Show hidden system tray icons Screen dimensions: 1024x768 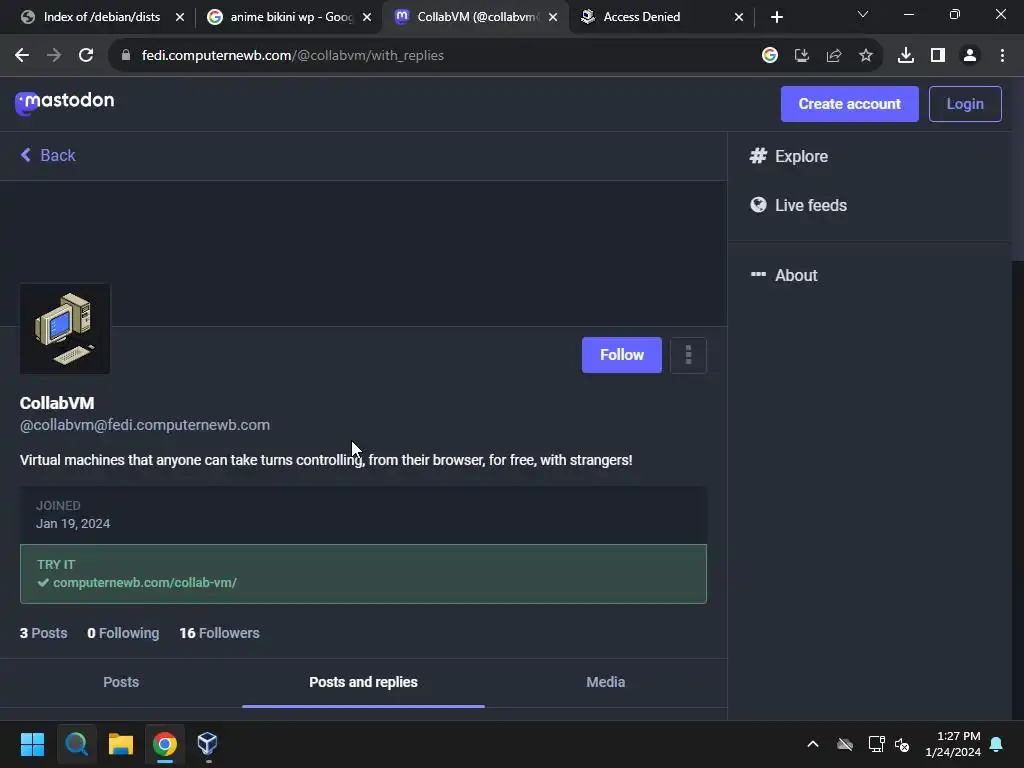click(x=813, y=744)
